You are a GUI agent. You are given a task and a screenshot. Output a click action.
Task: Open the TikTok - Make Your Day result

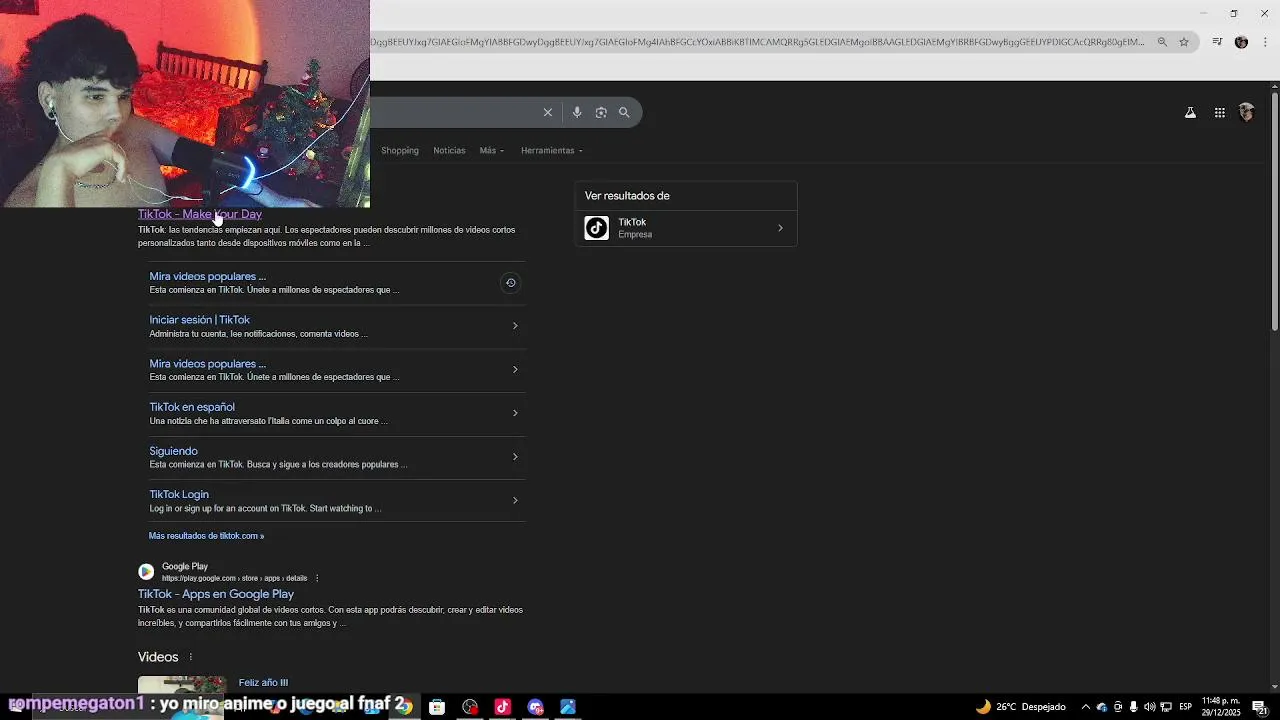click(x=200, y=214)
